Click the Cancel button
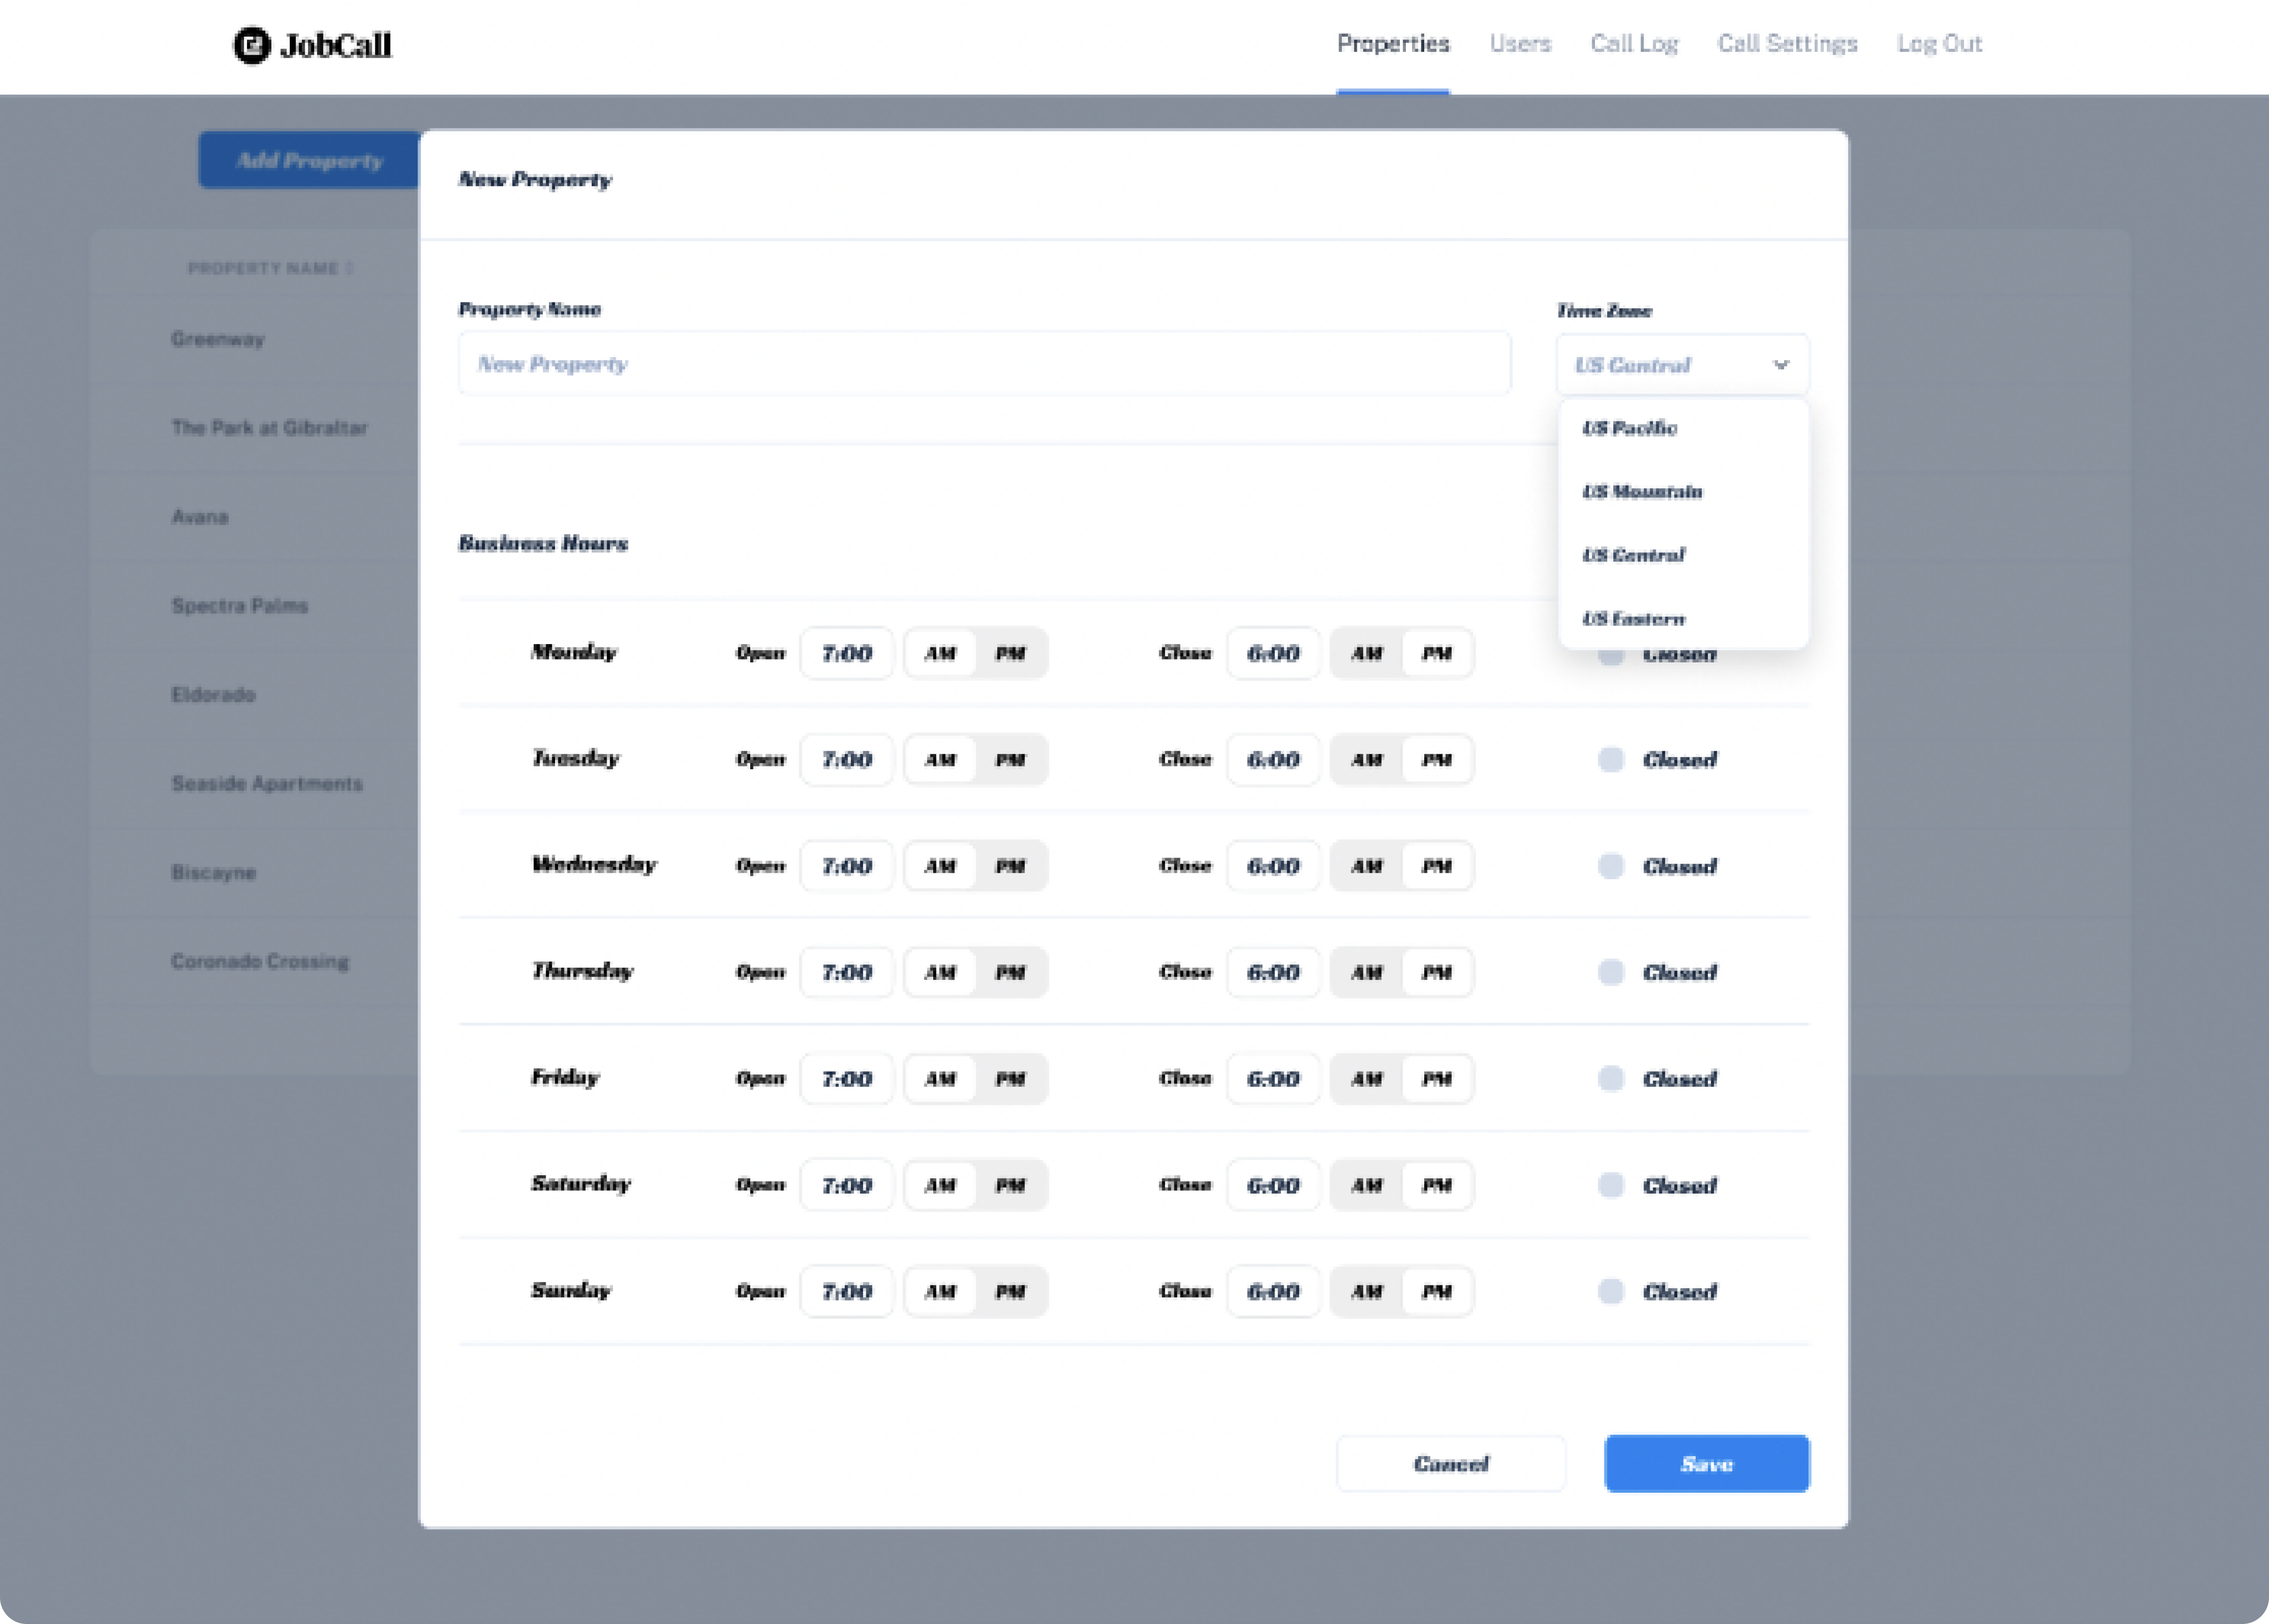The width and height of the screenshot is (2269, 1624). pyautogui.click(x=1451, y=1464)
